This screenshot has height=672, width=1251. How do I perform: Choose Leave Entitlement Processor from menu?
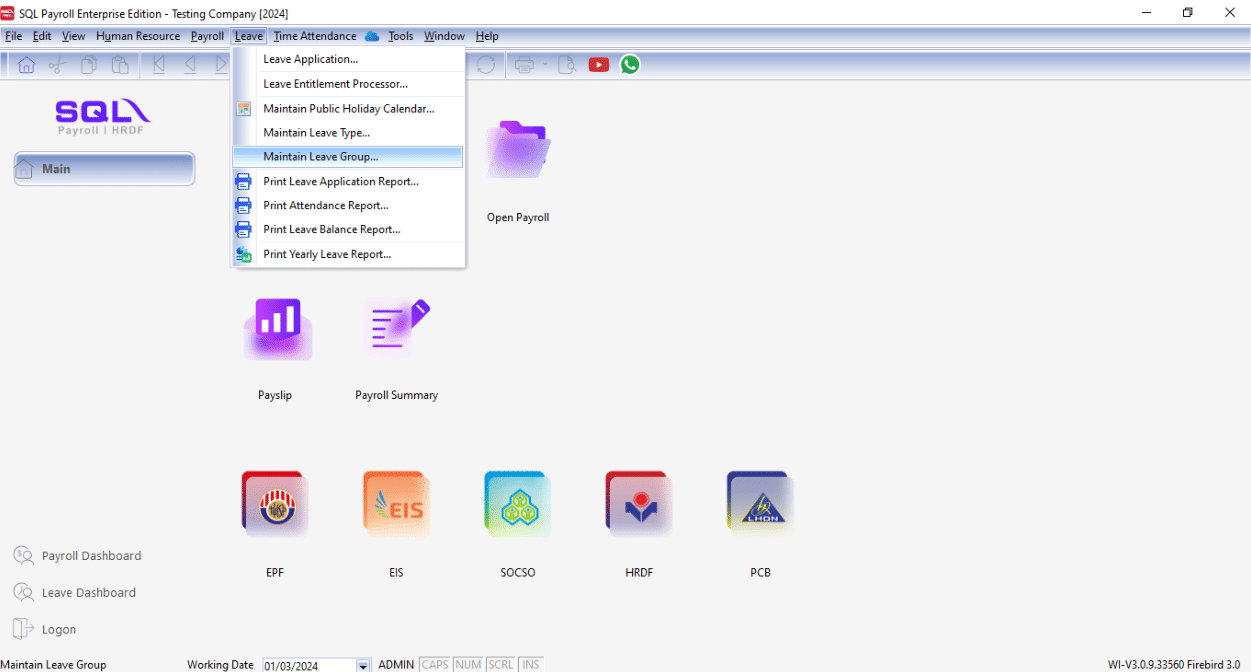click(x=335, y=84)
